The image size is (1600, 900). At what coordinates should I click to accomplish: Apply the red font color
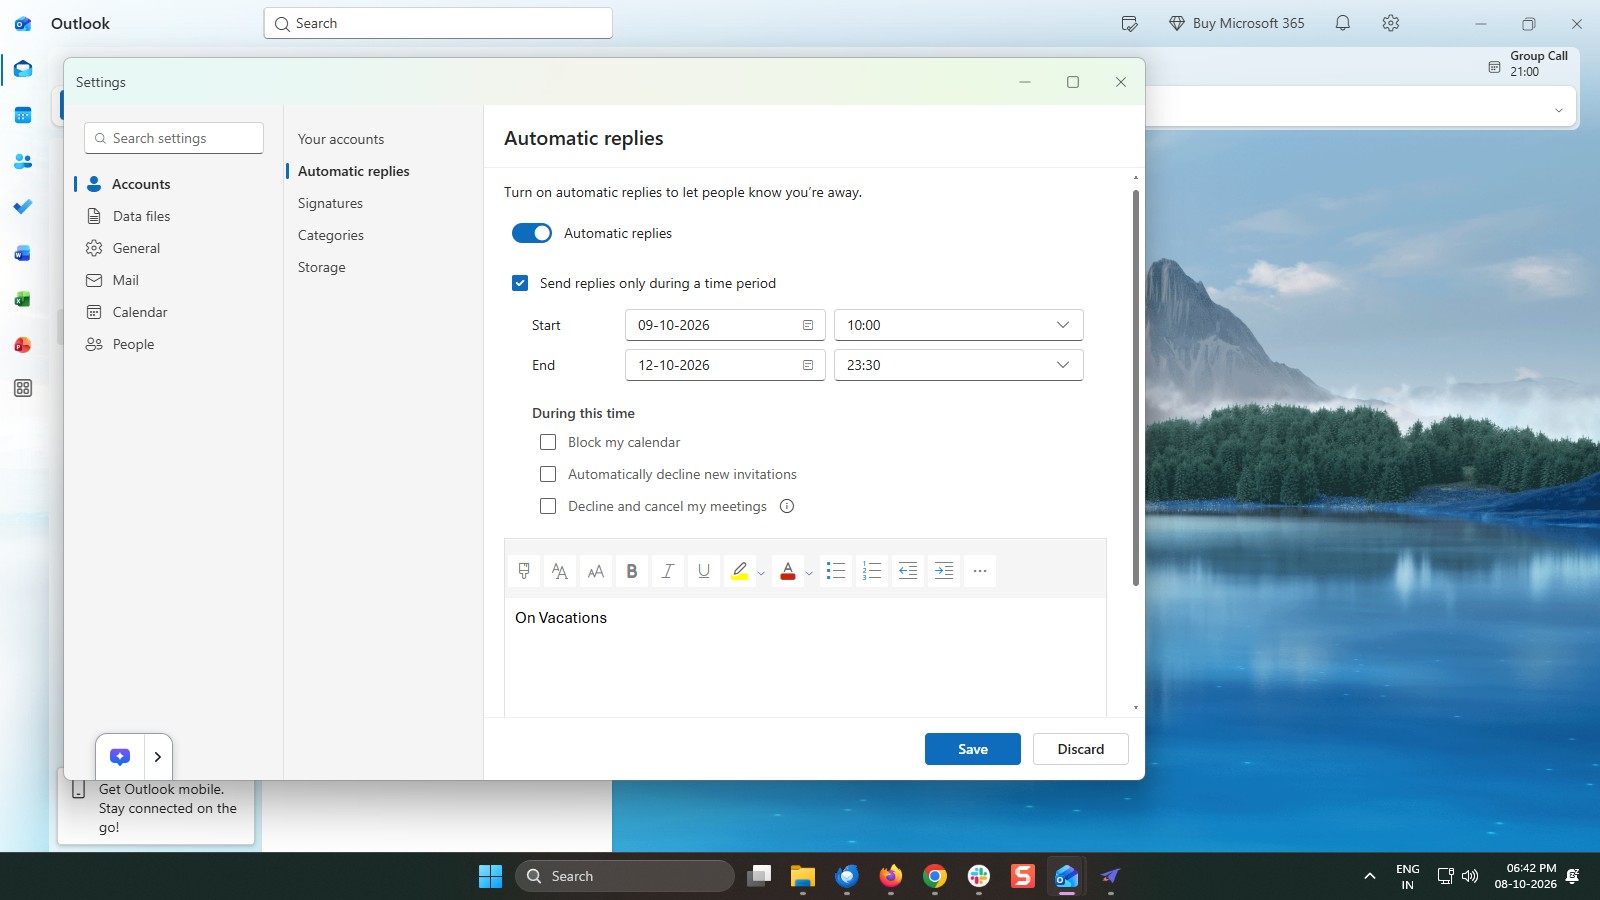point(788,571)
